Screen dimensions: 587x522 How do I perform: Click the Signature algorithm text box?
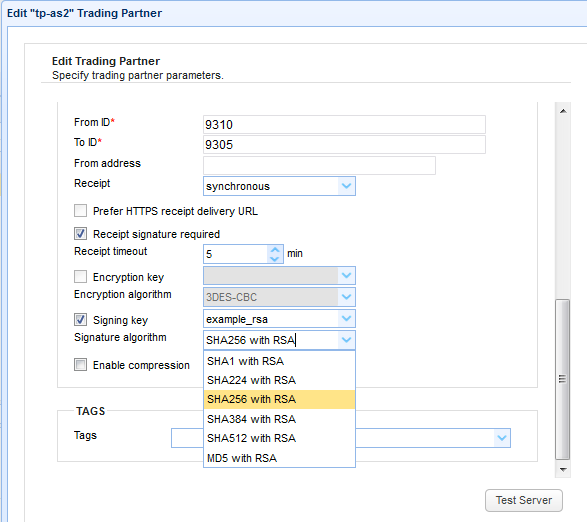pos(271,340)
